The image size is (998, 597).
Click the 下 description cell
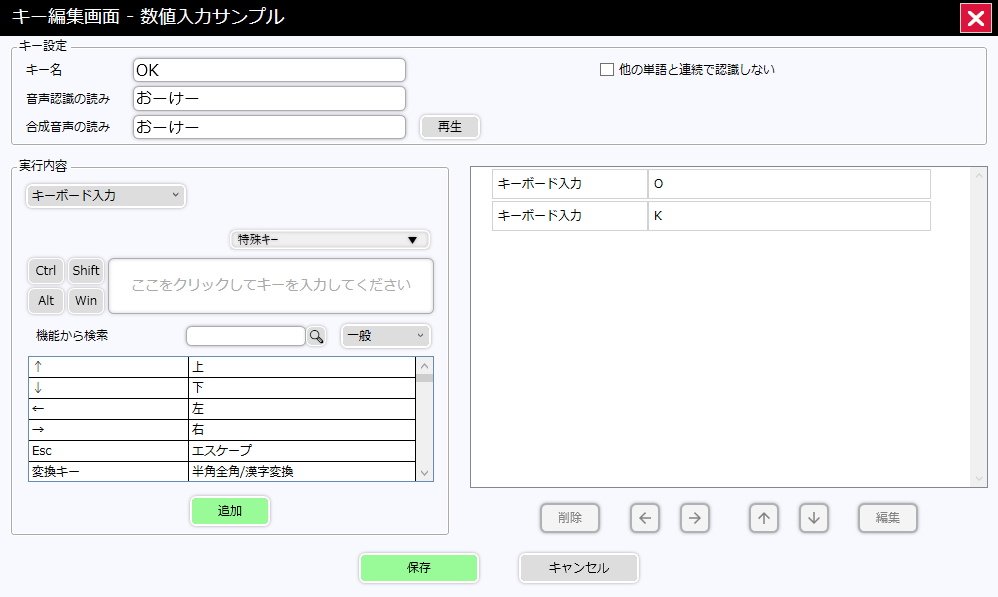point(302,388)
